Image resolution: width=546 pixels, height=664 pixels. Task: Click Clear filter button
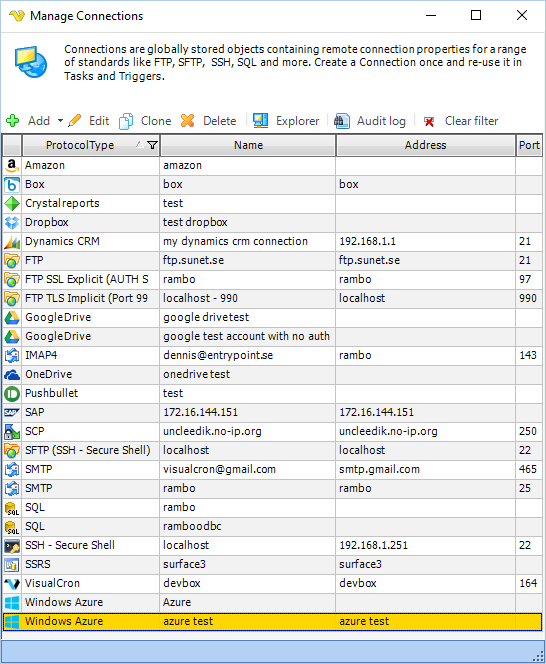click(x=461, y=121)
